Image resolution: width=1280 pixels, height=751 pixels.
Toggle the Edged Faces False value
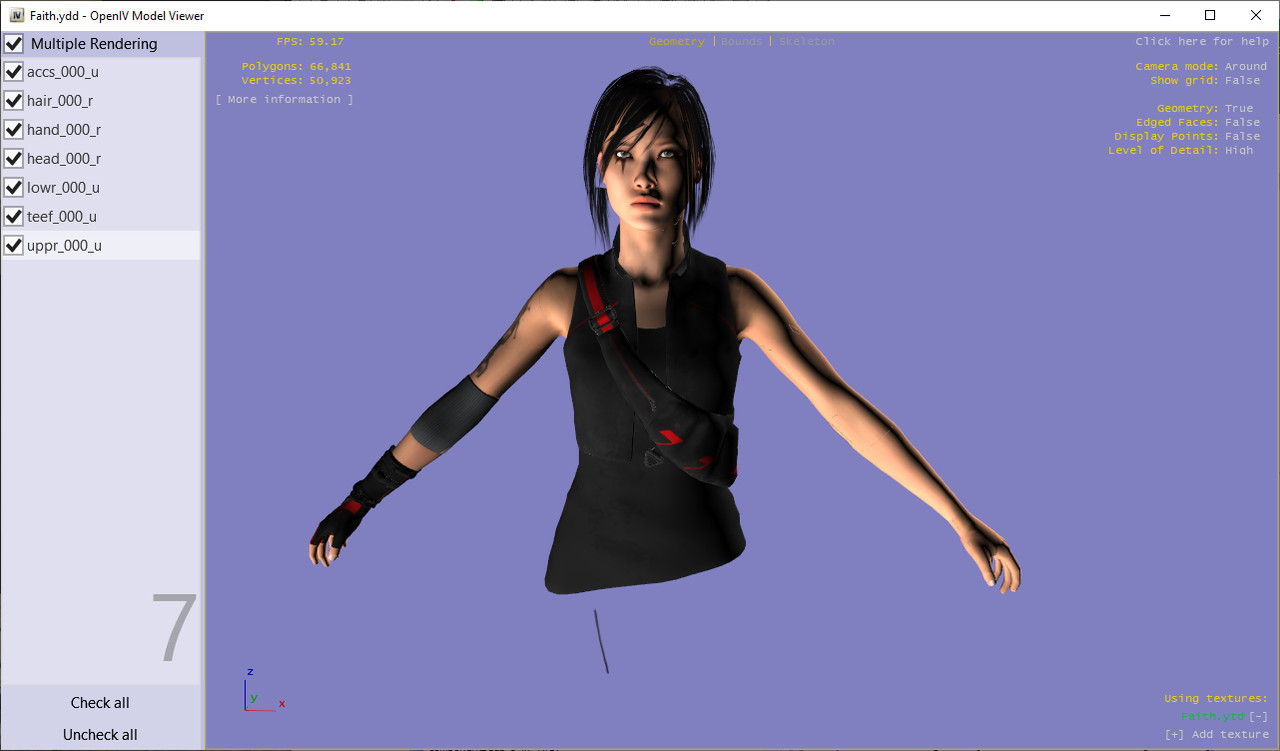[1243, 122]
